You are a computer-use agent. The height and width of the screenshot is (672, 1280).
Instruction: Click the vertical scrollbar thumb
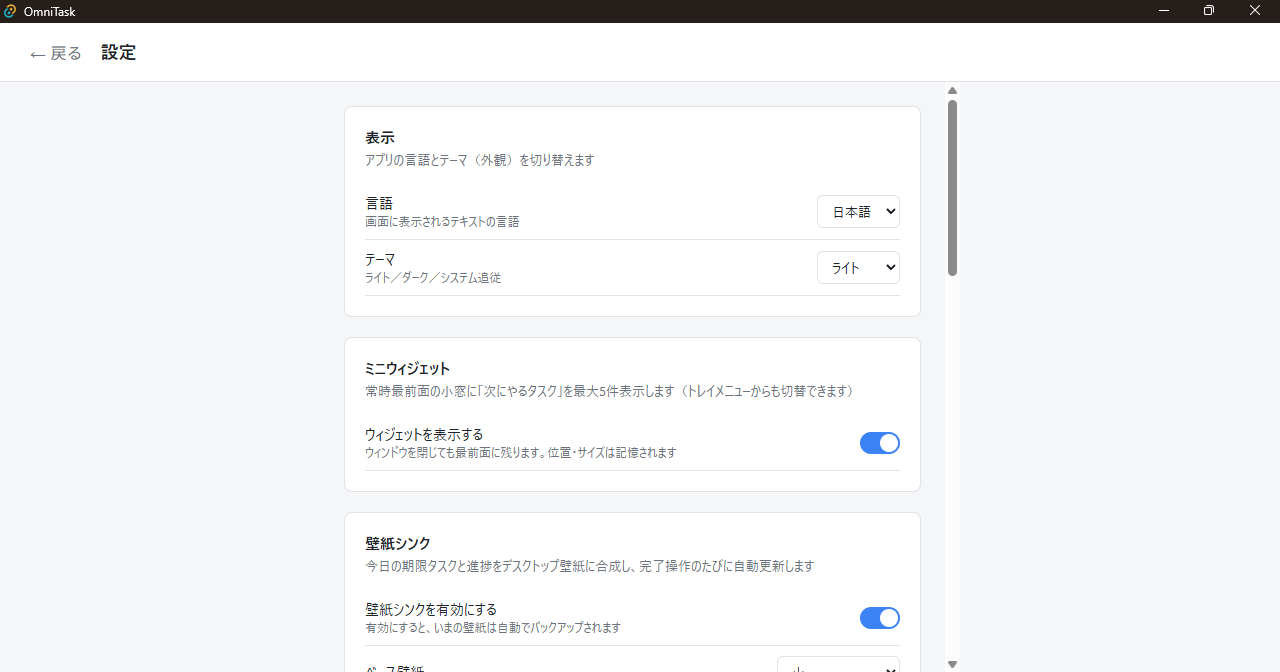(x=952, y=187)
